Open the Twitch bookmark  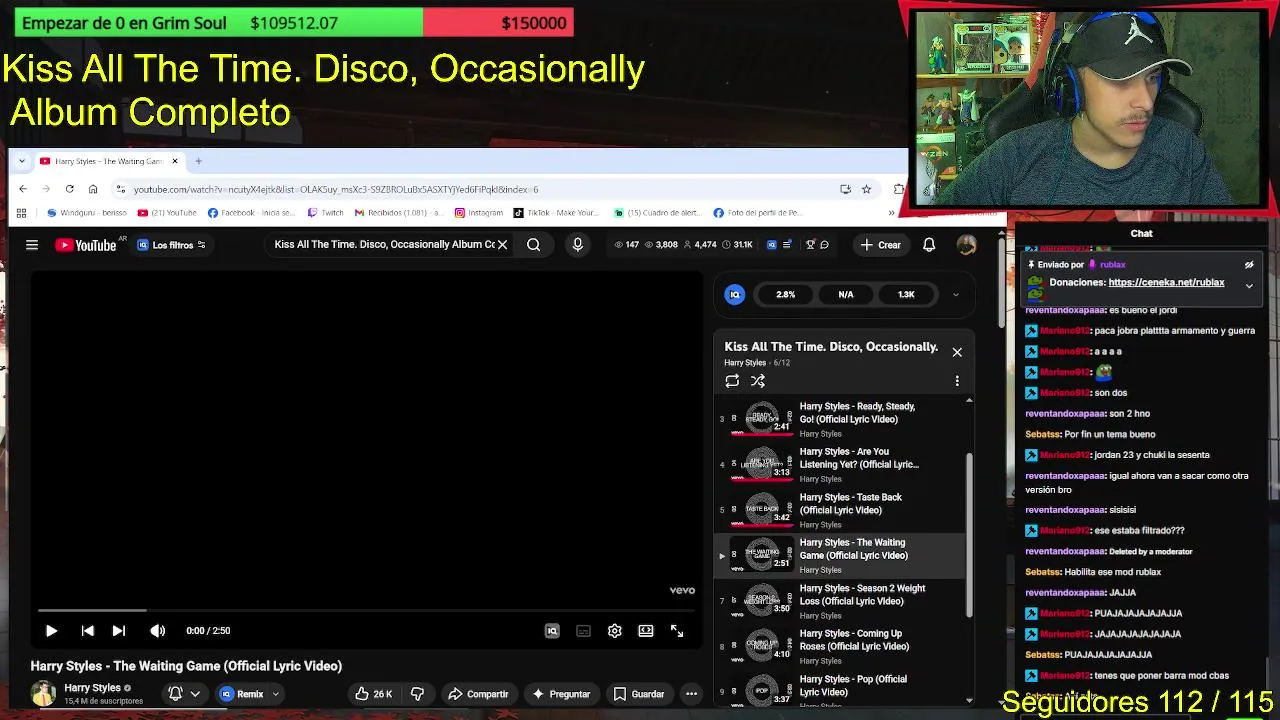pyautogui.click(x=326, y=213)
